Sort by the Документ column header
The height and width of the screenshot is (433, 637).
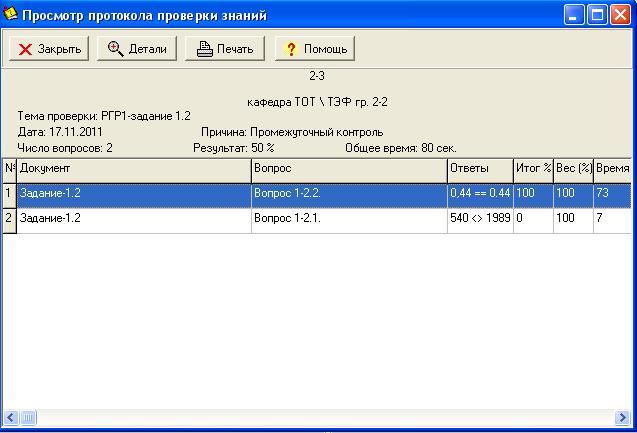pyautogui.click(x=134, y=171)
